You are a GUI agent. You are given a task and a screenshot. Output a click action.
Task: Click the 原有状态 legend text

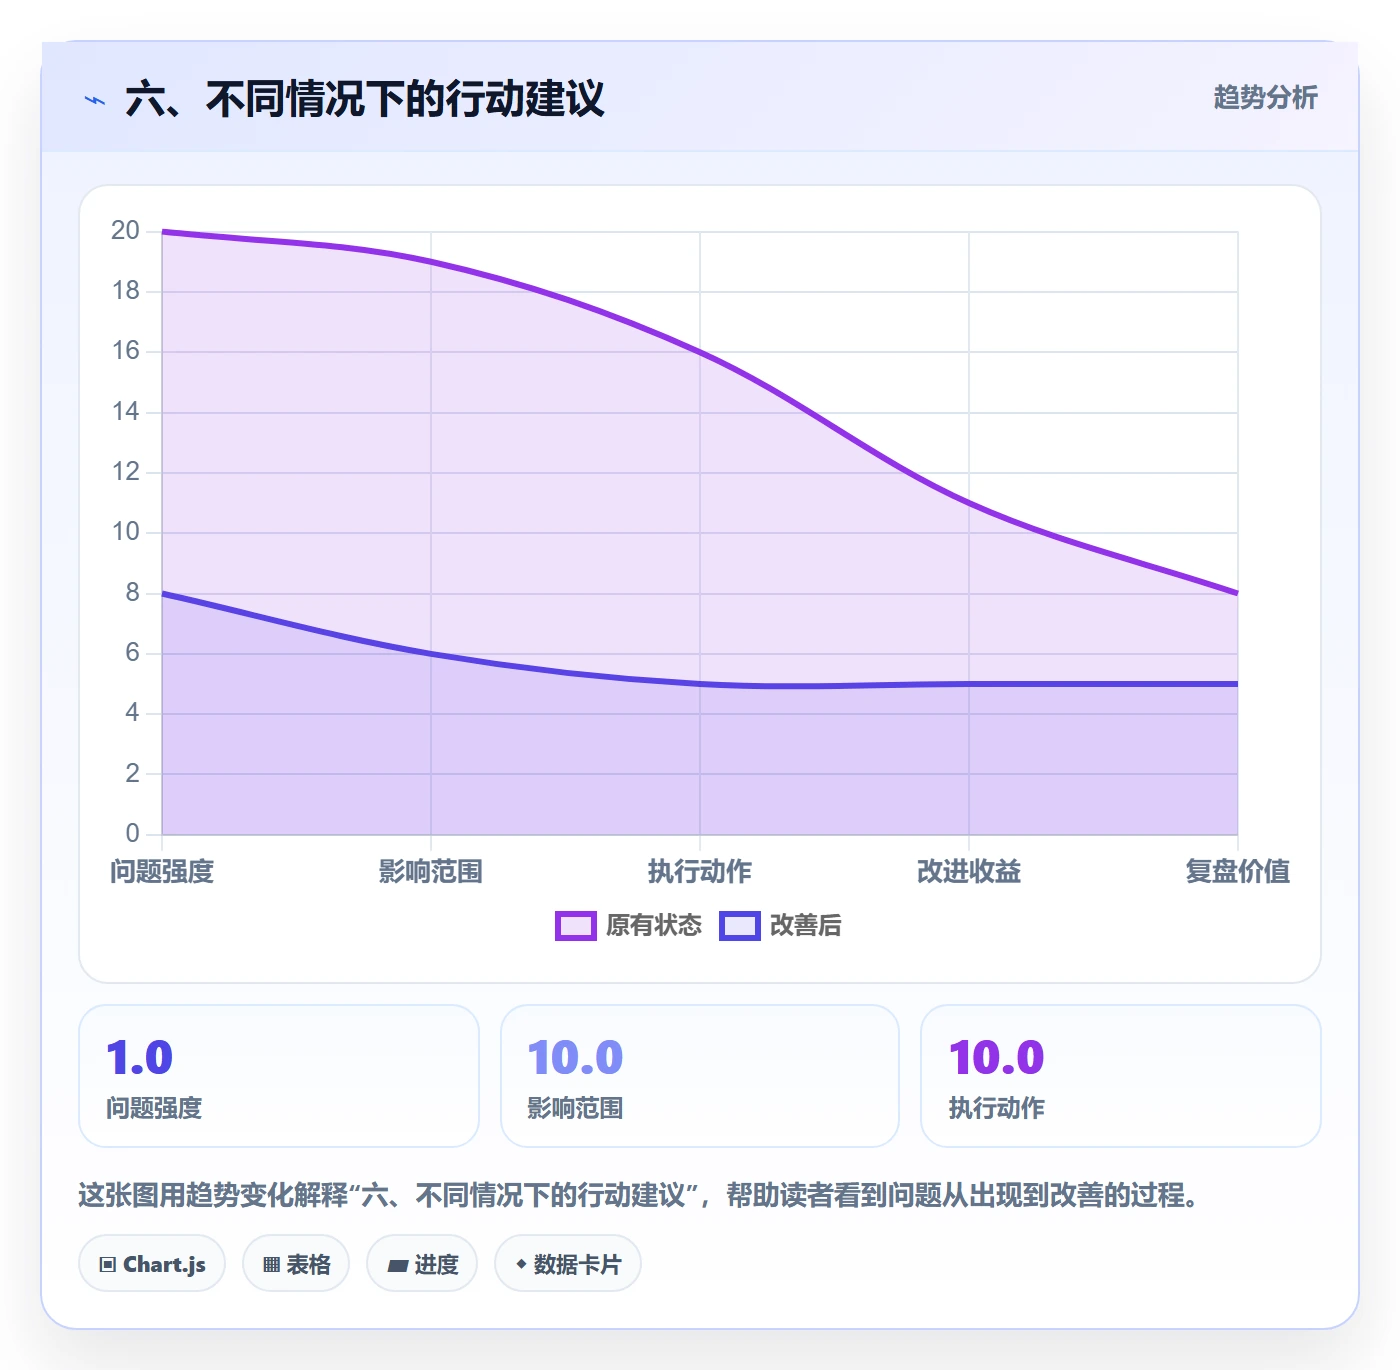[x=654, y=926]
